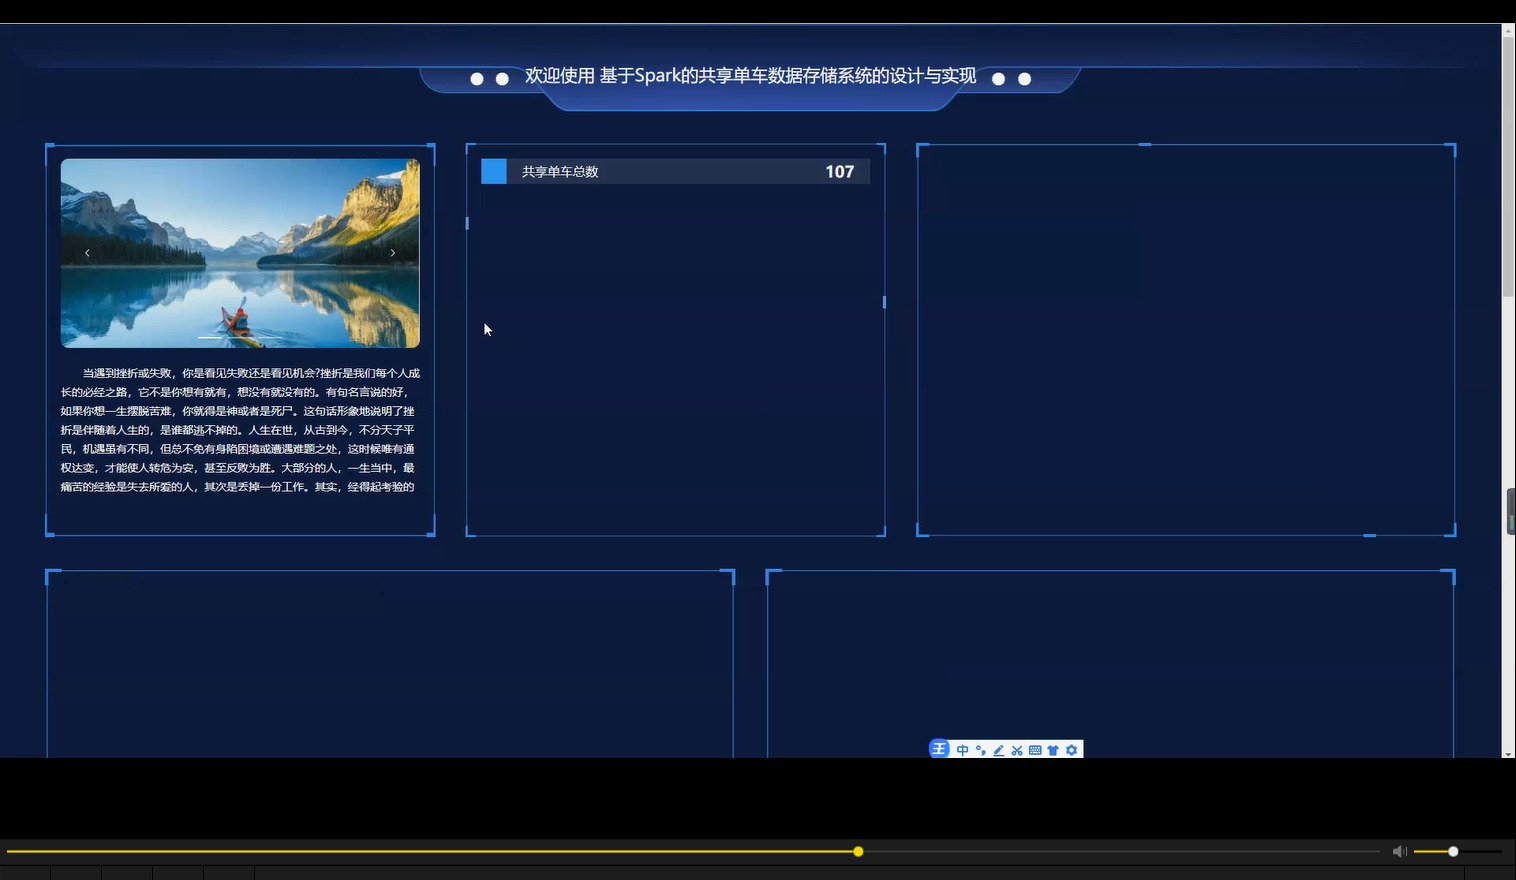
Task: Toggle full/half-width punctuation on the IME toolbar
Action: tap(980, 750)
